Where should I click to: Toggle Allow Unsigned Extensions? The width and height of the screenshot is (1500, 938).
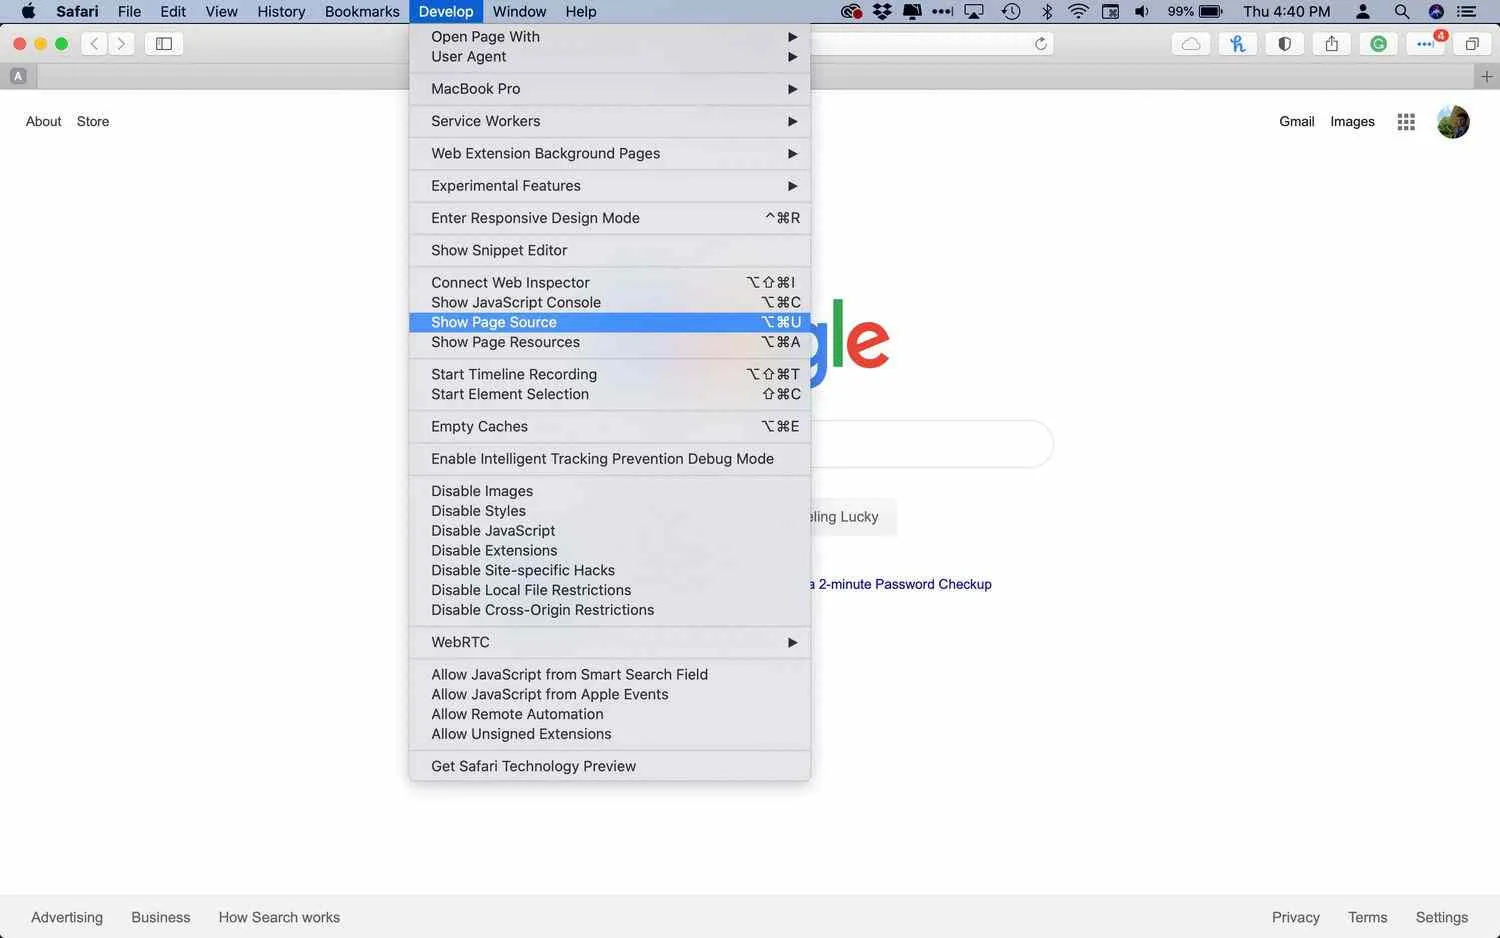610,734
